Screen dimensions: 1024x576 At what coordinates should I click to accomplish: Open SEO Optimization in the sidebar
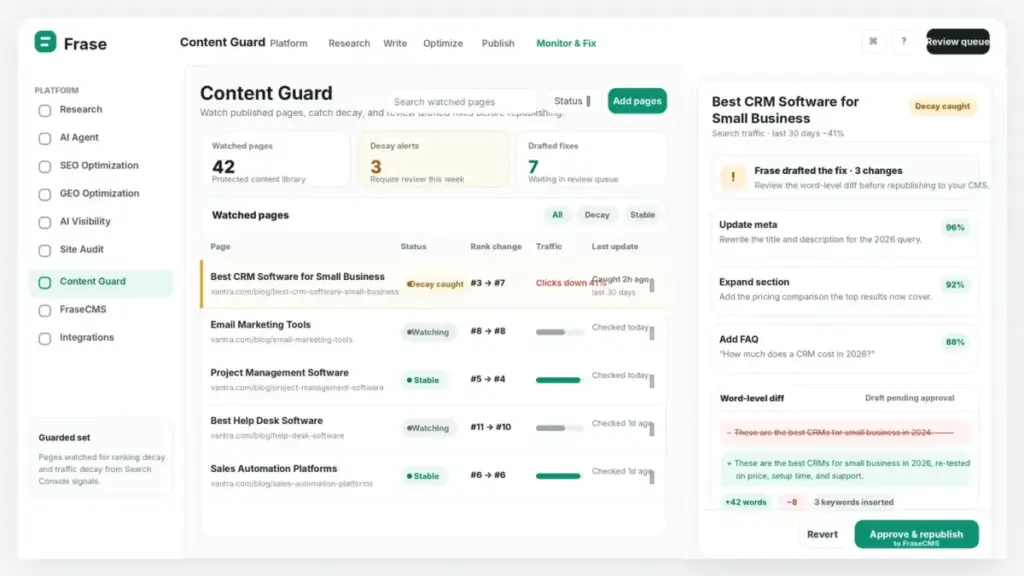point(101,166)
